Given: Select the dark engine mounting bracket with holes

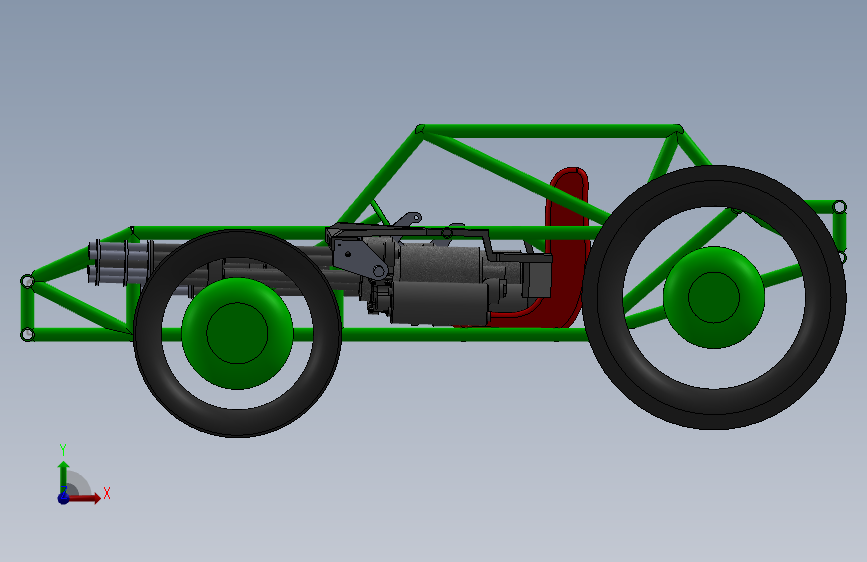Looking at the screenshot, I should 359,256.
